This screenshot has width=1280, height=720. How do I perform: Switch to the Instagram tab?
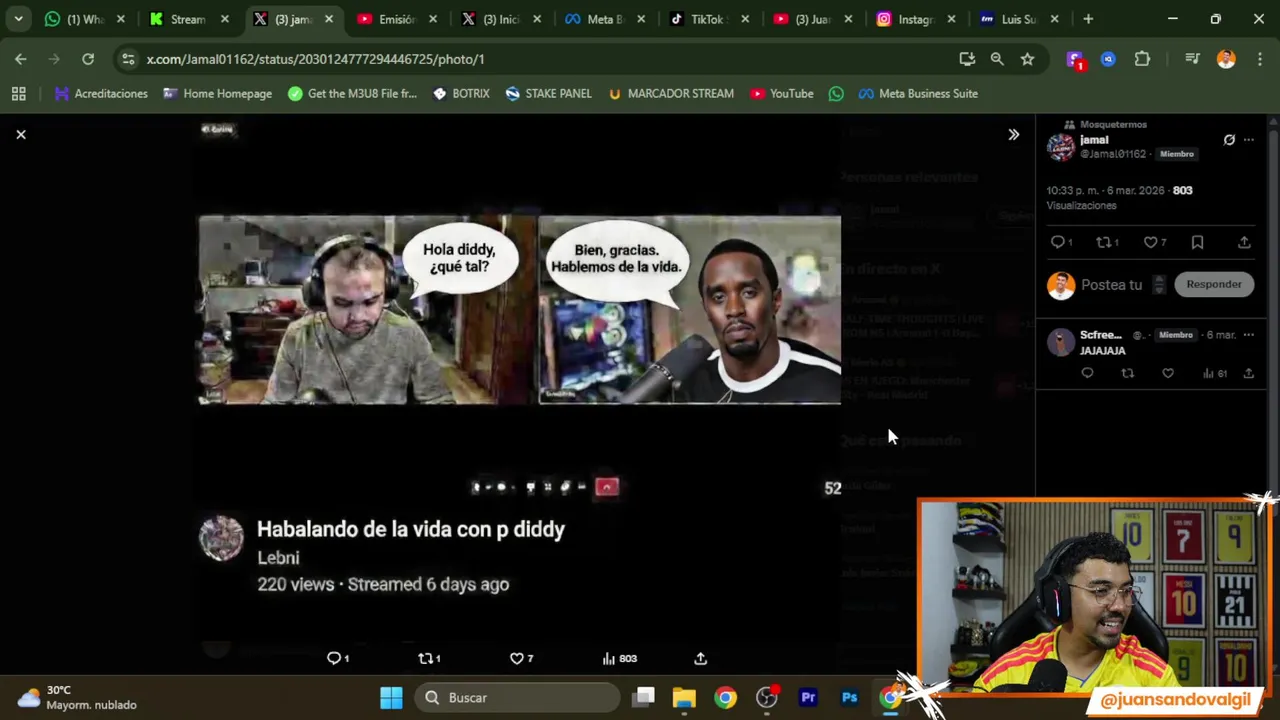coord(915,19)
